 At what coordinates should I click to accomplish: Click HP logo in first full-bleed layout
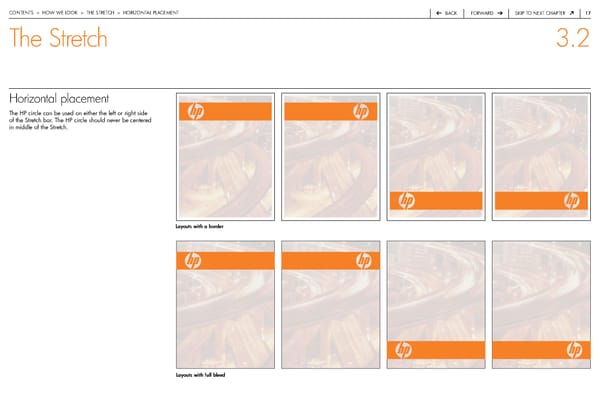pos(193,261)
